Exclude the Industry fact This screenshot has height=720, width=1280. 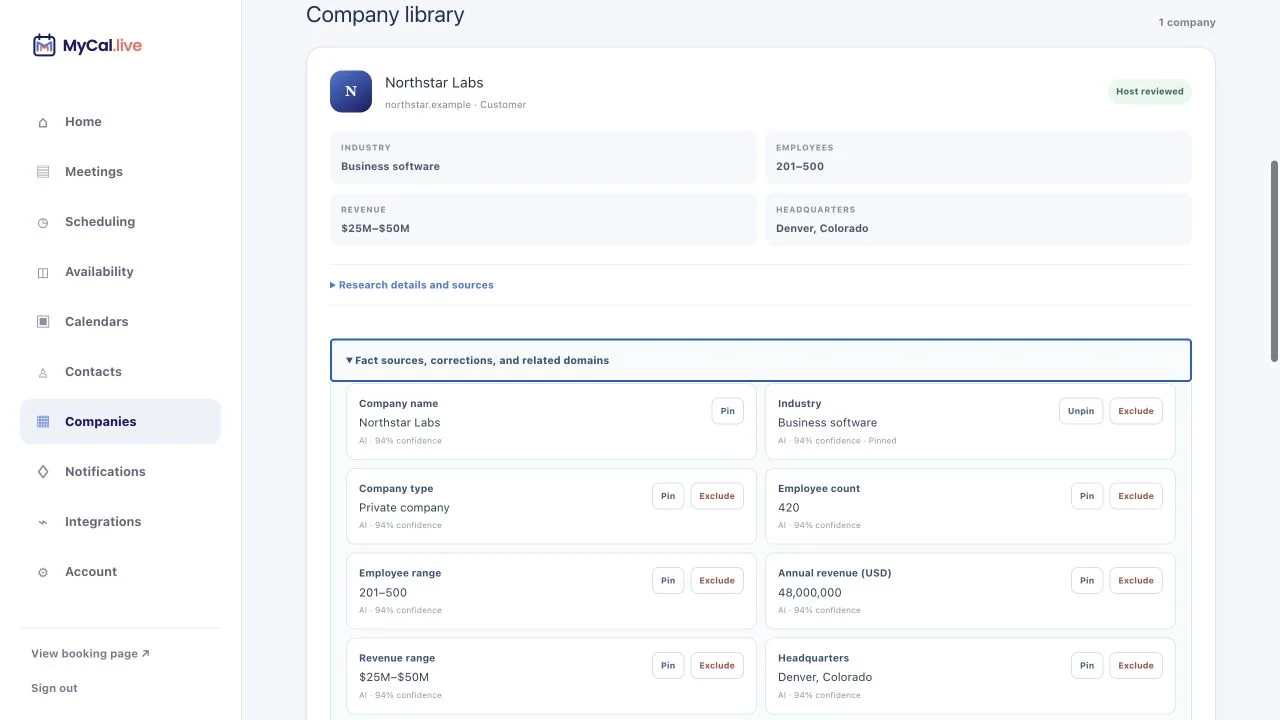(x=1136, y=411)
